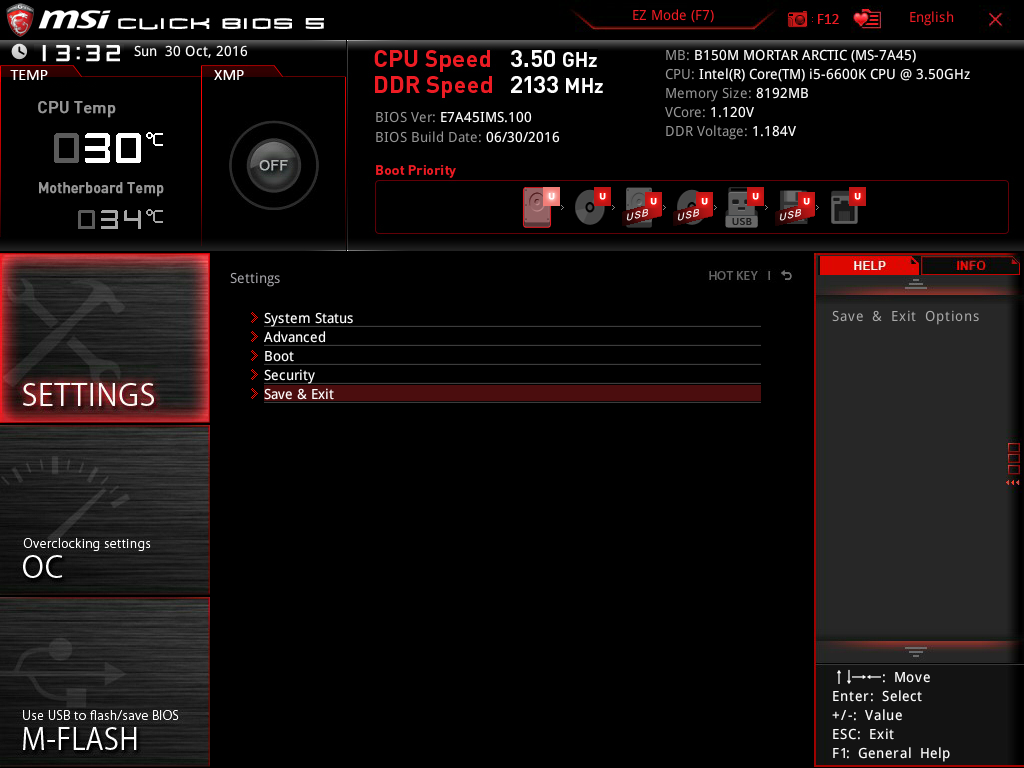Open Advanced submenu
The image size is (1024, 768).
click(x=512, y=337)
